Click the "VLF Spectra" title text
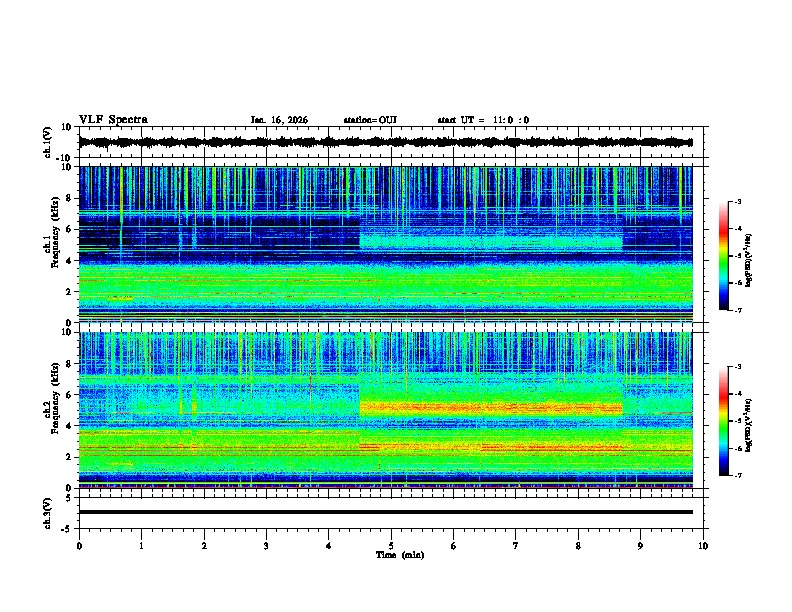792x612 pixels. tap(113, 120)
